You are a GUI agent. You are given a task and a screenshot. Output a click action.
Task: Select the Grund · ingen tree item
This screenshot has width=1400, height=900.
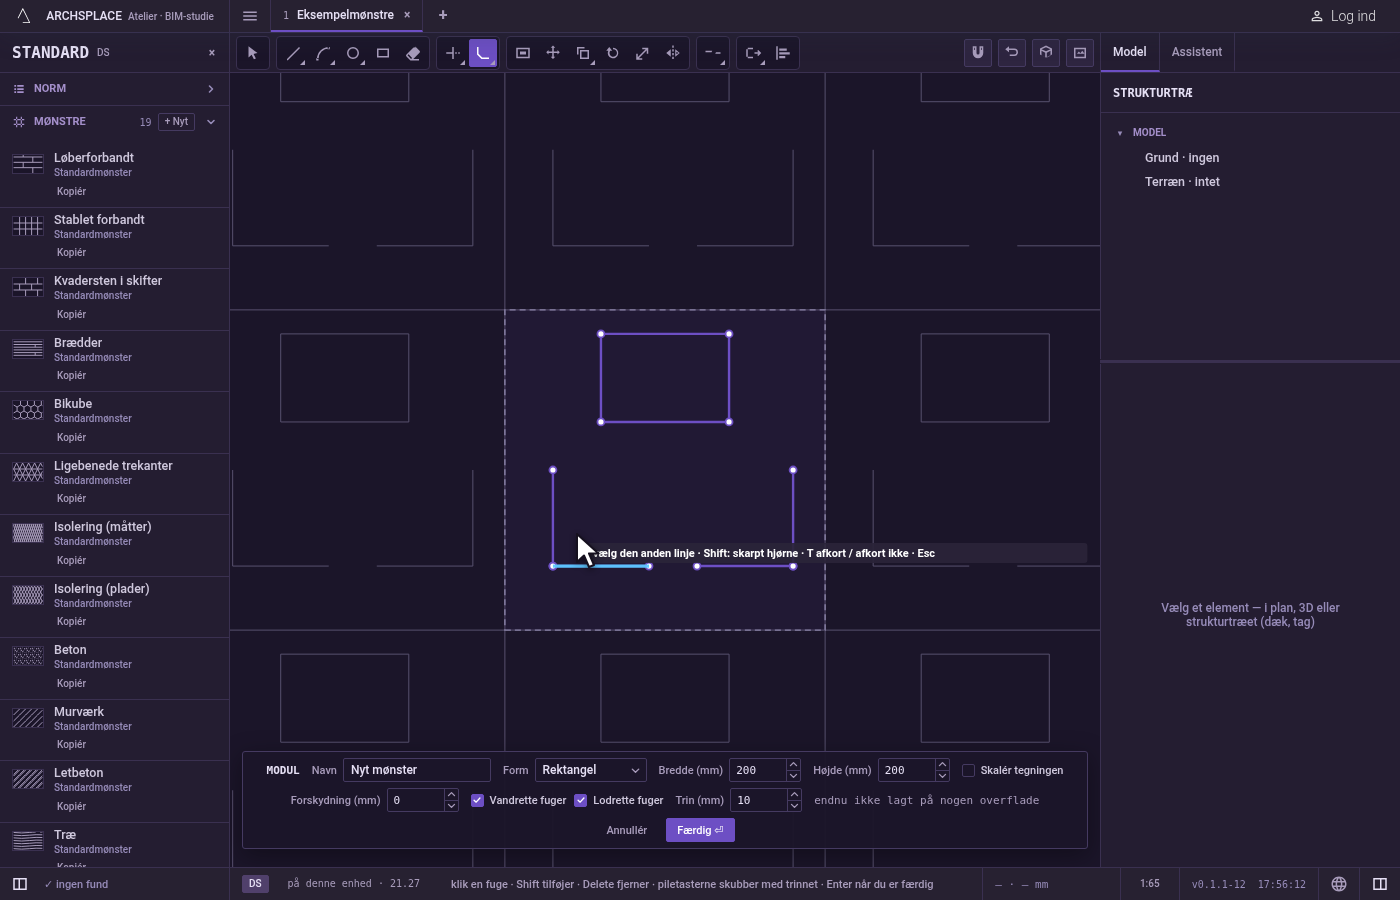click(1182, 158)
